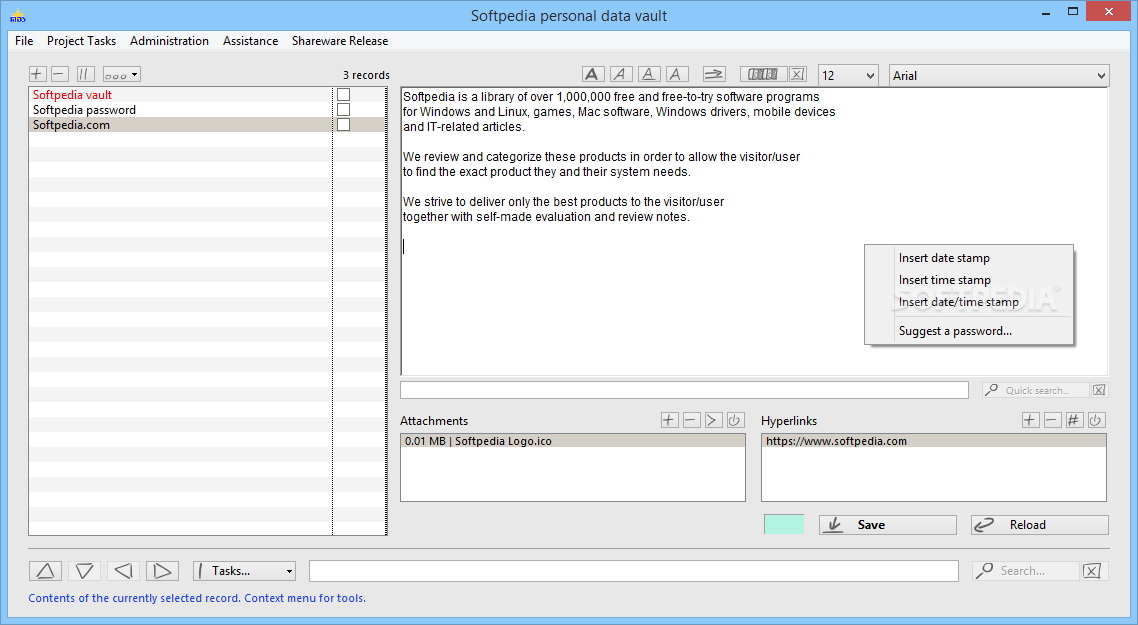Image resolution: width=1138 pixels, height=625 pixels.
Task: Click the Hyperlinks section label
Action: click(x=789, y=421)
